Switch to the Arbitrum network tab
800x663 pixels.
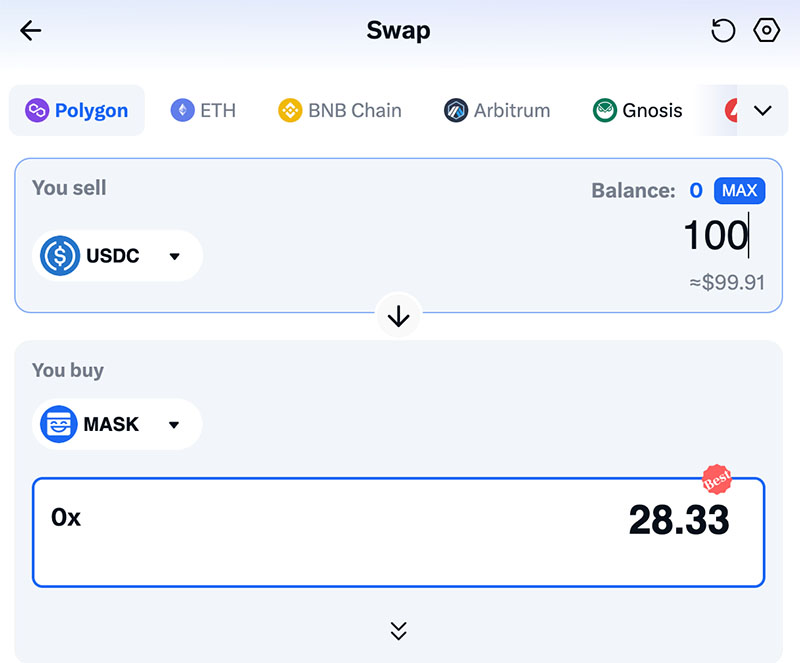497,110
